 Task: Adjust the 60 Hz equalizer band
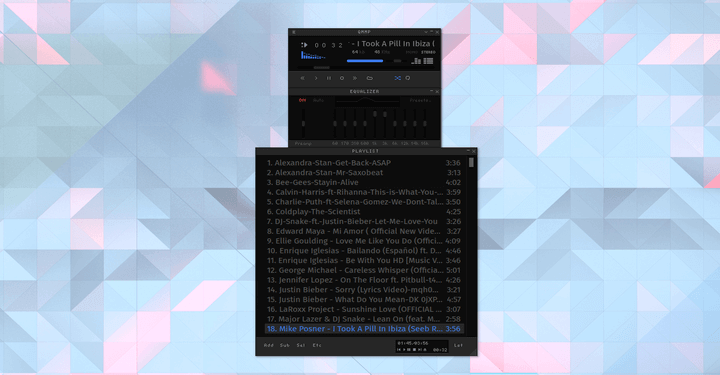tap(335, 123)
